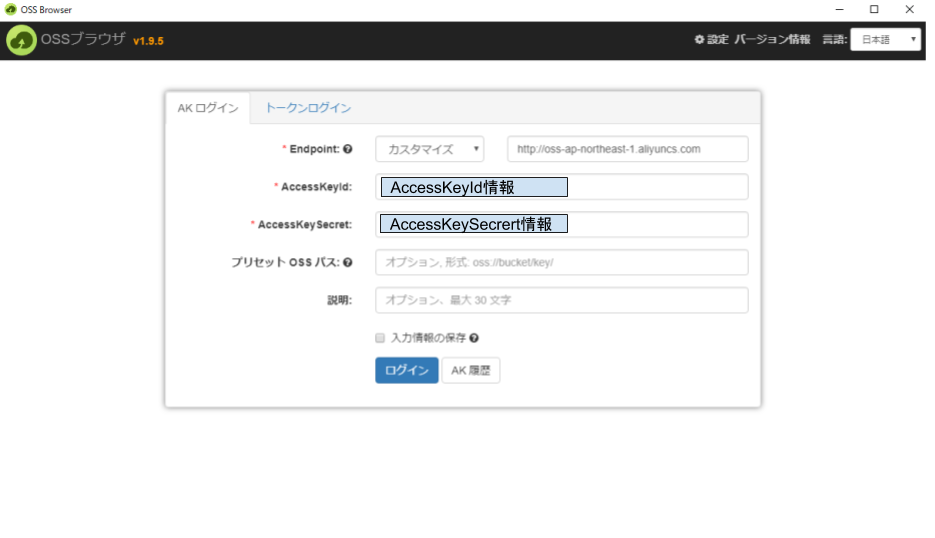Click the OSS Browser cloud logo
This screenshot has width=935, height=538.
[21, 41]
